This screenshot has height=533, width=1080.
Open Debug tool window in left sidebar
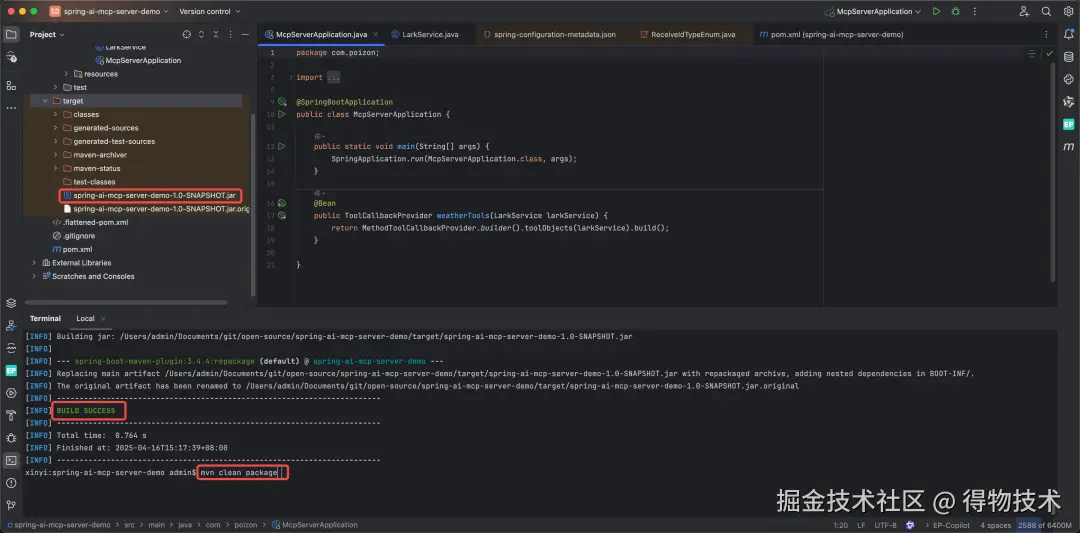11,438
